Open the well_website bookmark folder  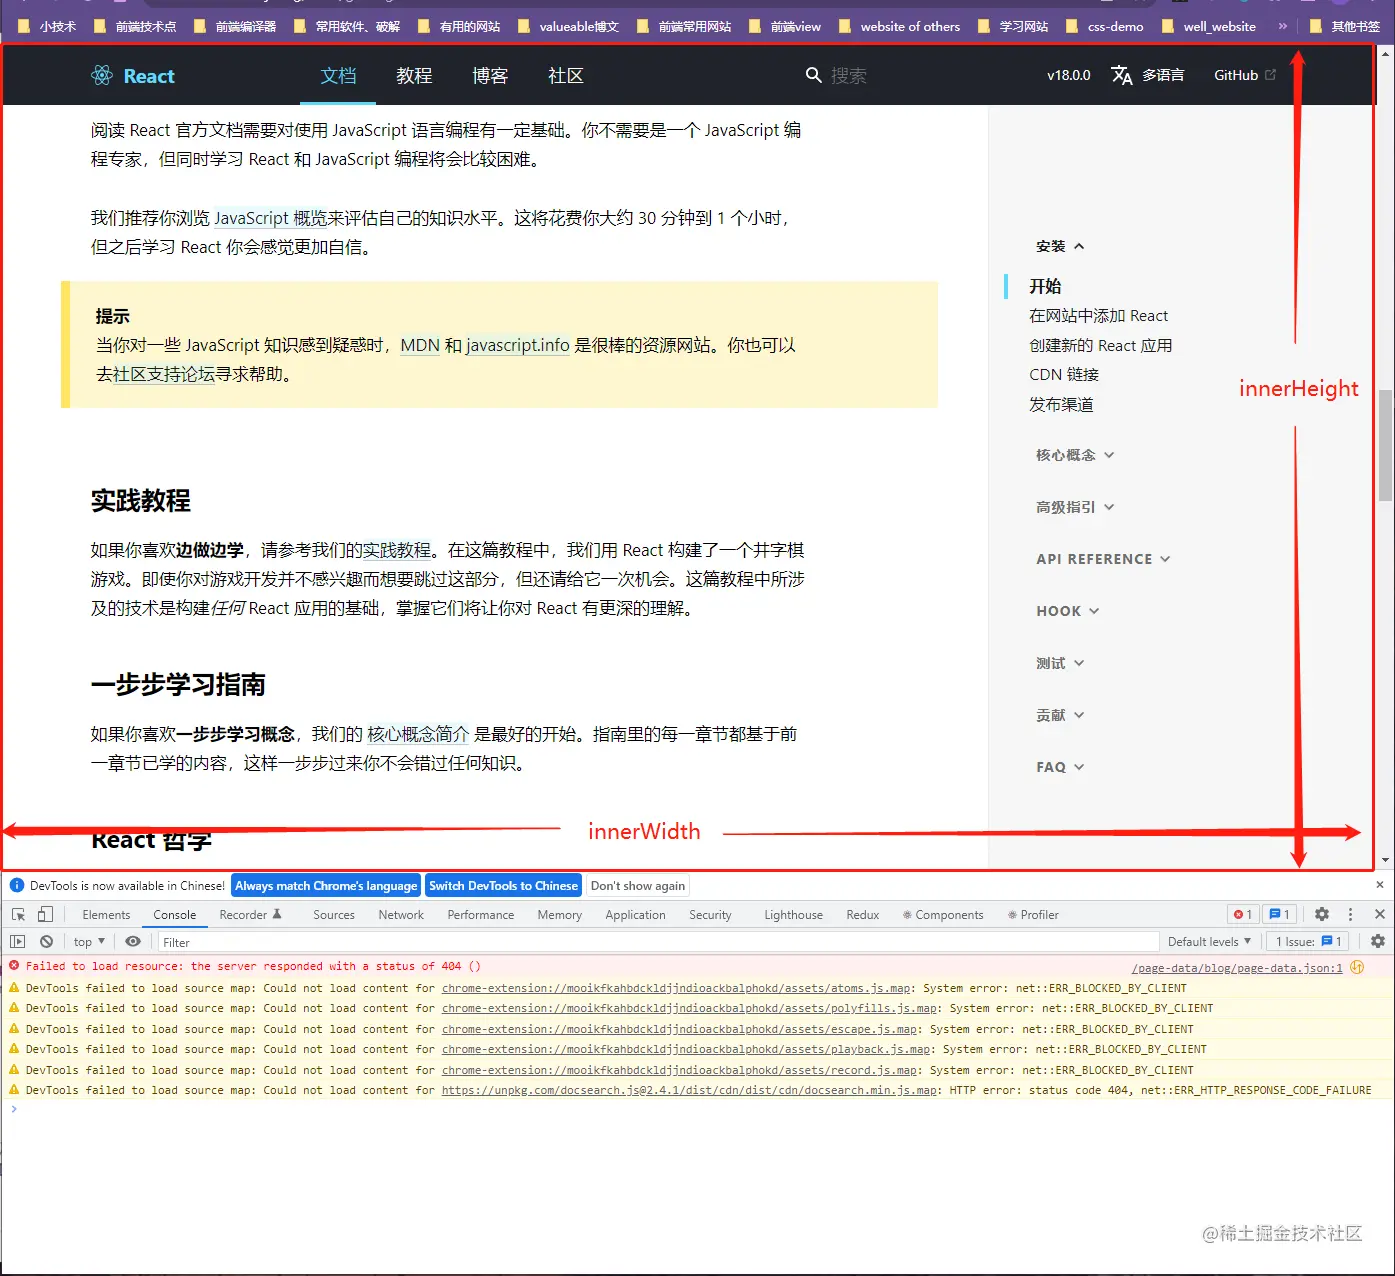tap(1208, 27)
